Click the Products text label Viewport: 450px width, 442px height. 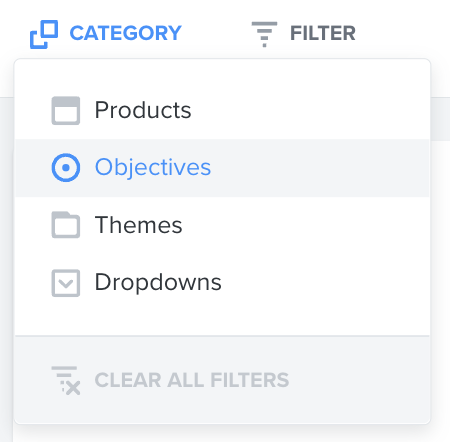tap(143, 110)
